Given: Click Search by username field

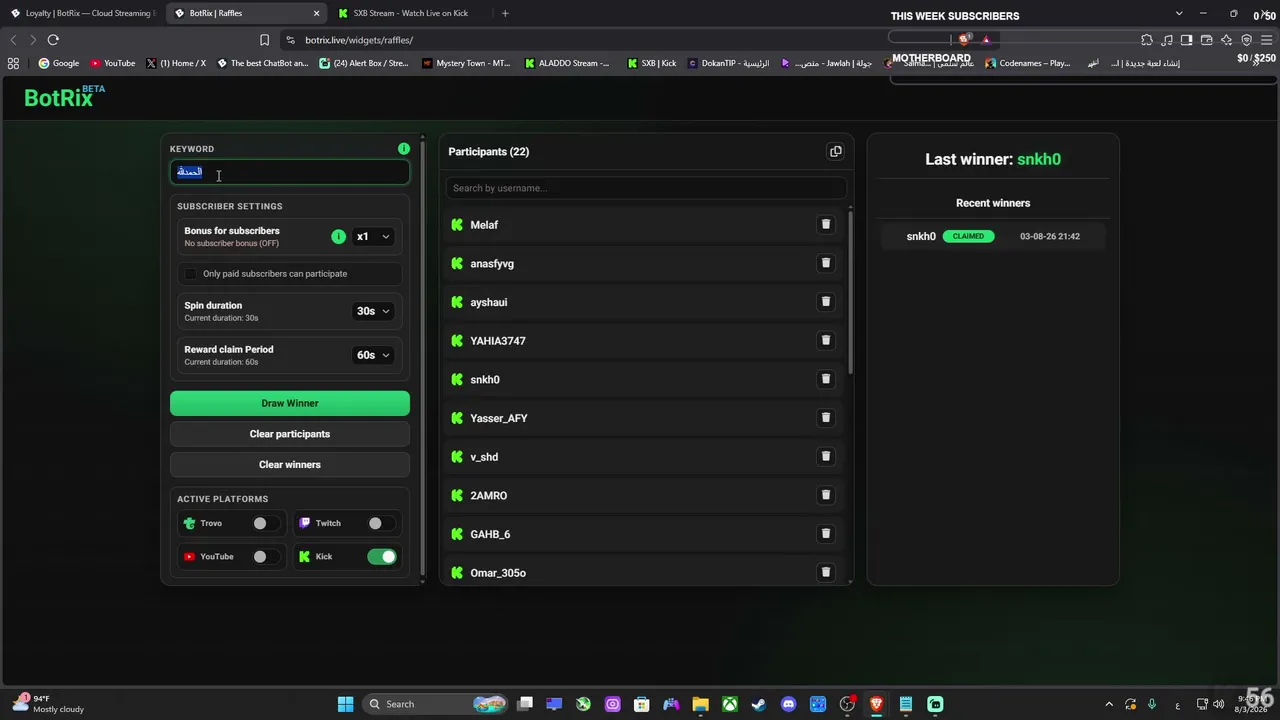Looking at the screenshot, I should tap(646, 188).
